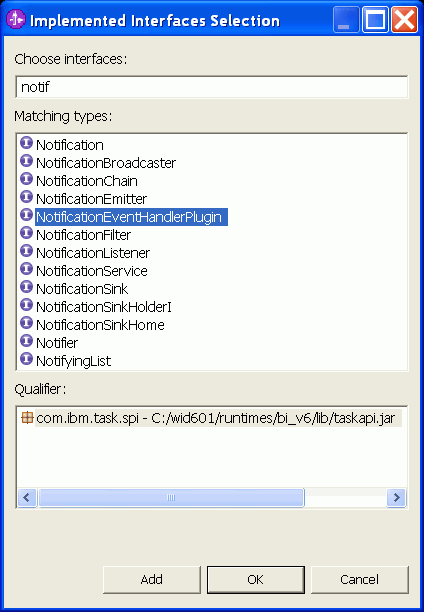This screenshot has height=612, width=424.
Task: Pick NotificationSinkHome from matching types
Action: coord(100,325)
